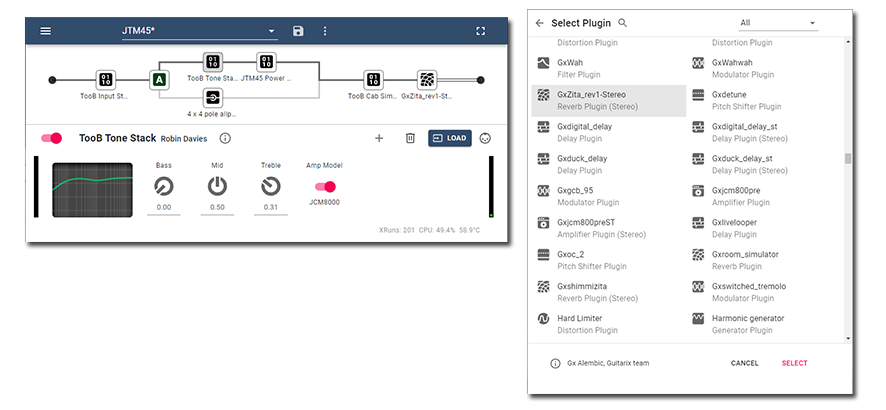Choose Gxshimmizita reverb plugin
The image size is (886, 410).
(609, 293)
